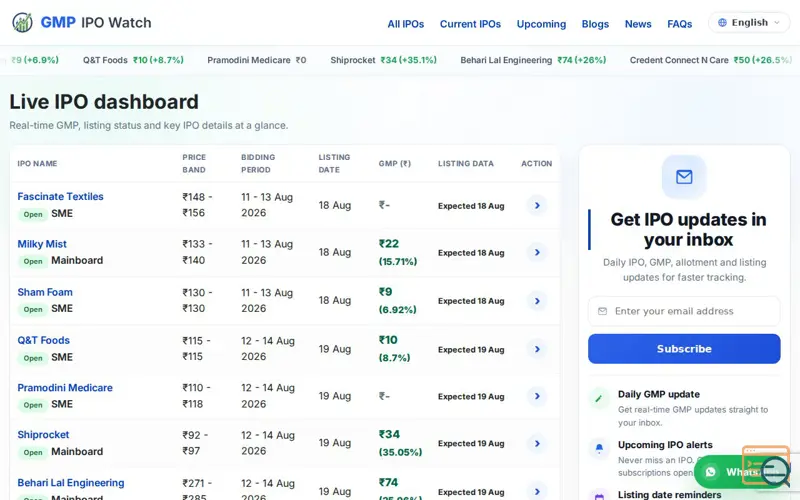
Task: Click Shiprocket ₹34 (+35.1%) ticker item
Action: [x=383, y=60]
